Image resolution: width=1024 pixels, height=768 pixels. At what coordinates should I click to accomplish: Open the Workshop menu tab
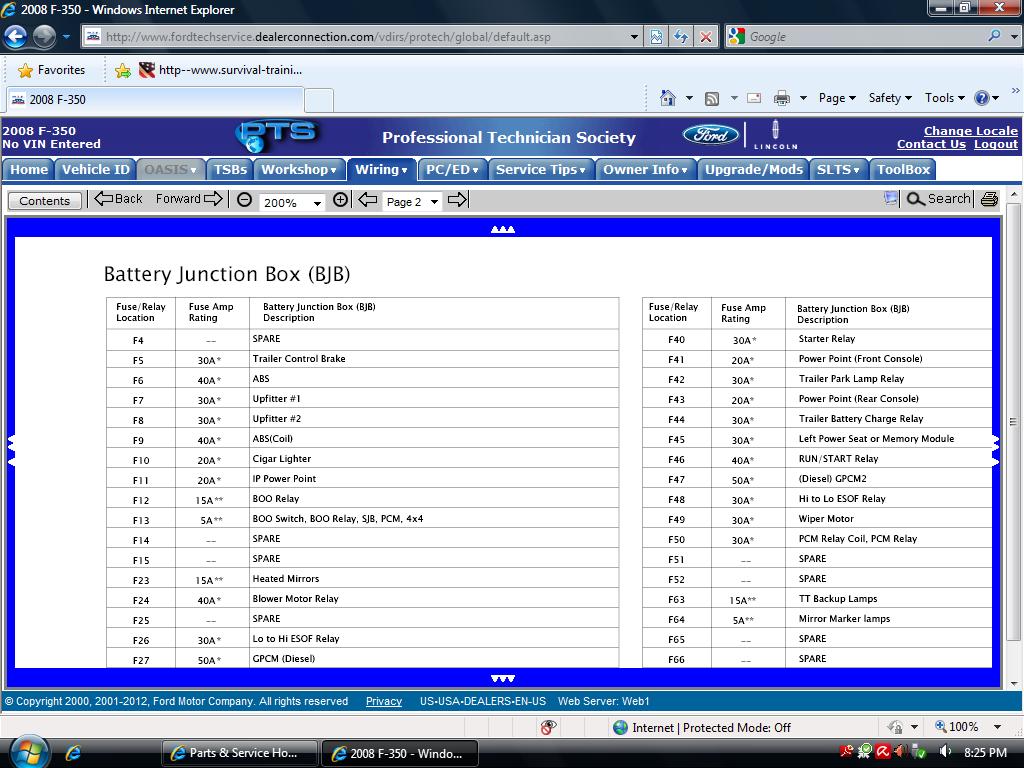click(298, 169)
